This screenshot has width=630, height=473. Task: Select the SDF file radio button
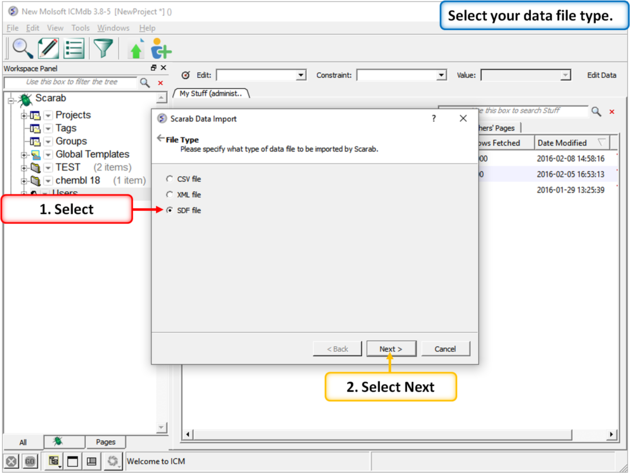tap(170, 211)
